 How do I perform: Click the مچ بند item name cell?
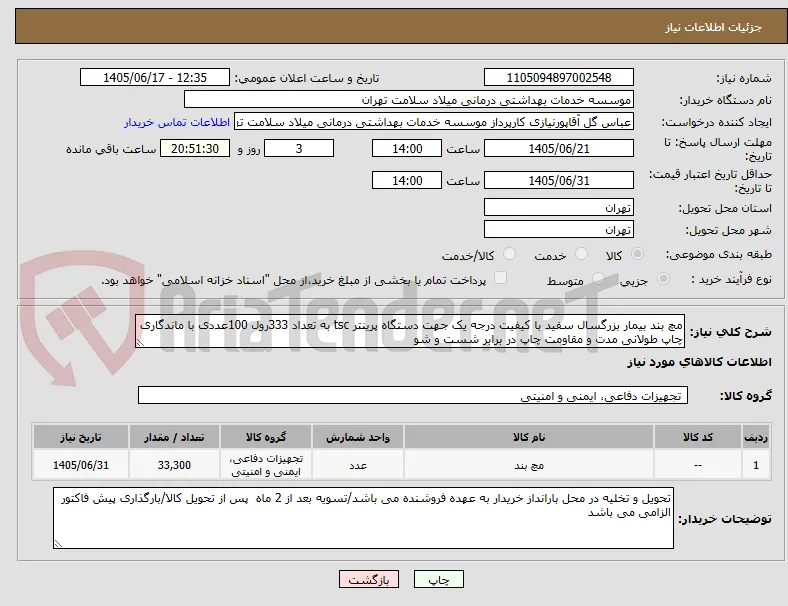click(x=529, y=465)
